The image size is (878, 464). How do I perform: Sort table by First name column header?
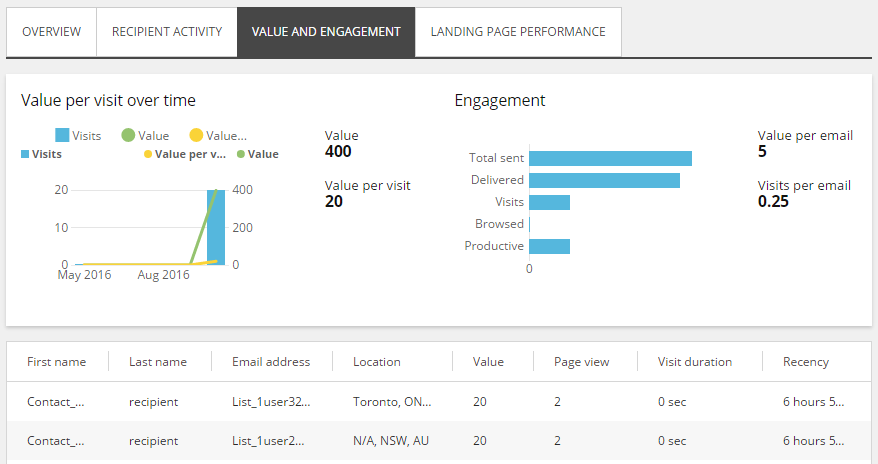tap(56, 362)
